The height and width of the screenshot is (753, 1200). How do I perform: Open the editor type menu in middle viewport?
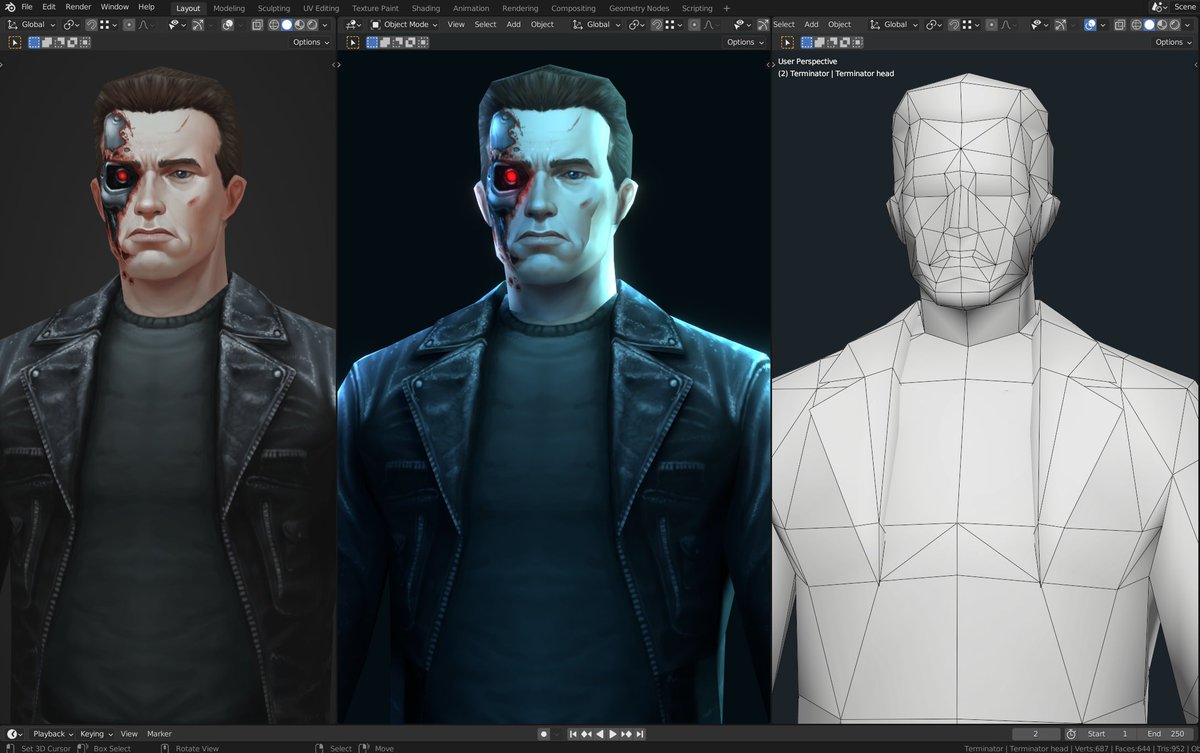click(x=354, y=25)
